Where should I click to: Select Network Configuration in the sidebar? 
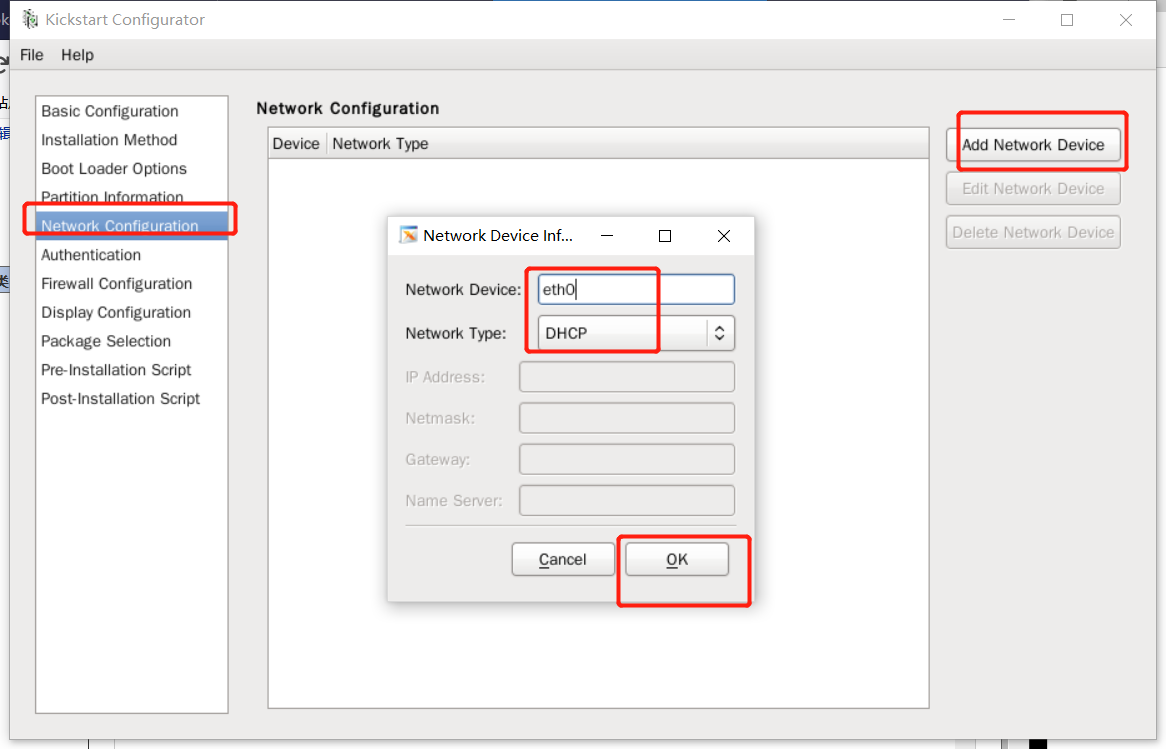tap(132, 226)
